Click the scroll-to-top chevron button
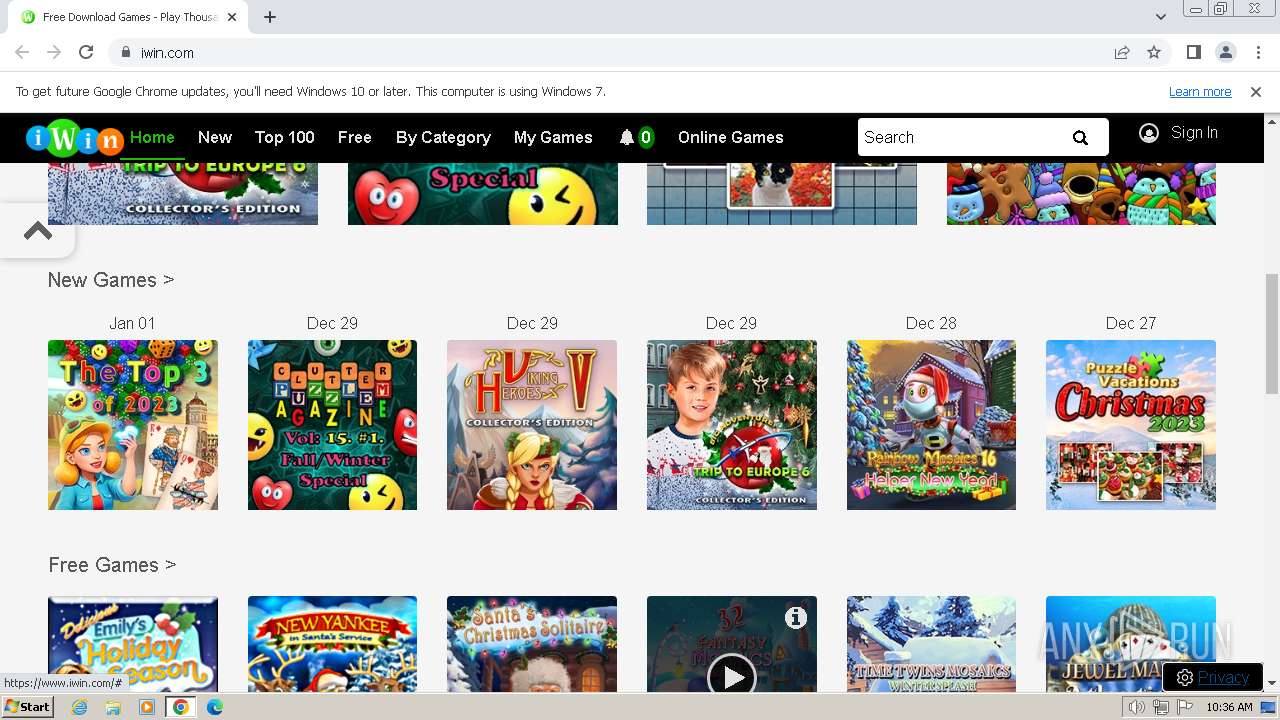The width and height of the screenshot is (1280, 720). click(37, 231)
